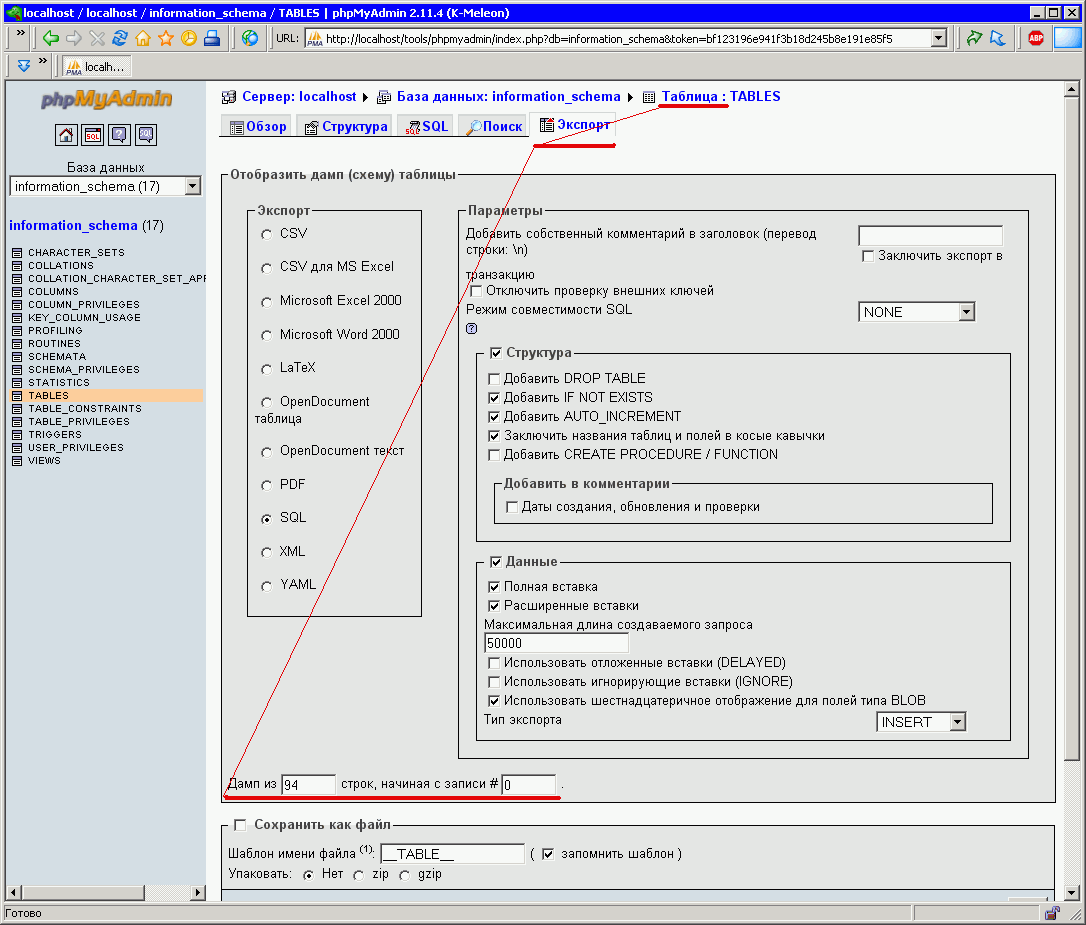Screen dimensions: 1086x925
Task: Select the CSV export format
Action: click(x=267, y=235)
